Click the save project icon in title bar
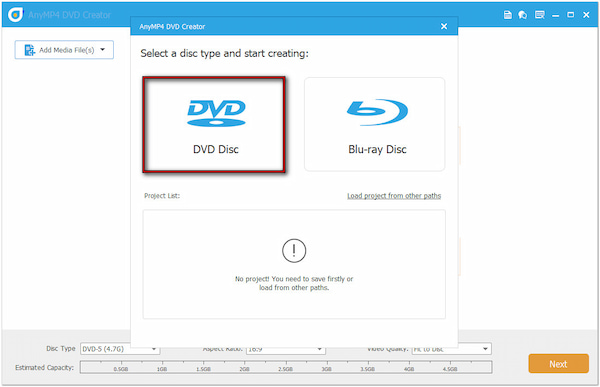The height and width of the screenshot is (387, 600). point(507,15)
